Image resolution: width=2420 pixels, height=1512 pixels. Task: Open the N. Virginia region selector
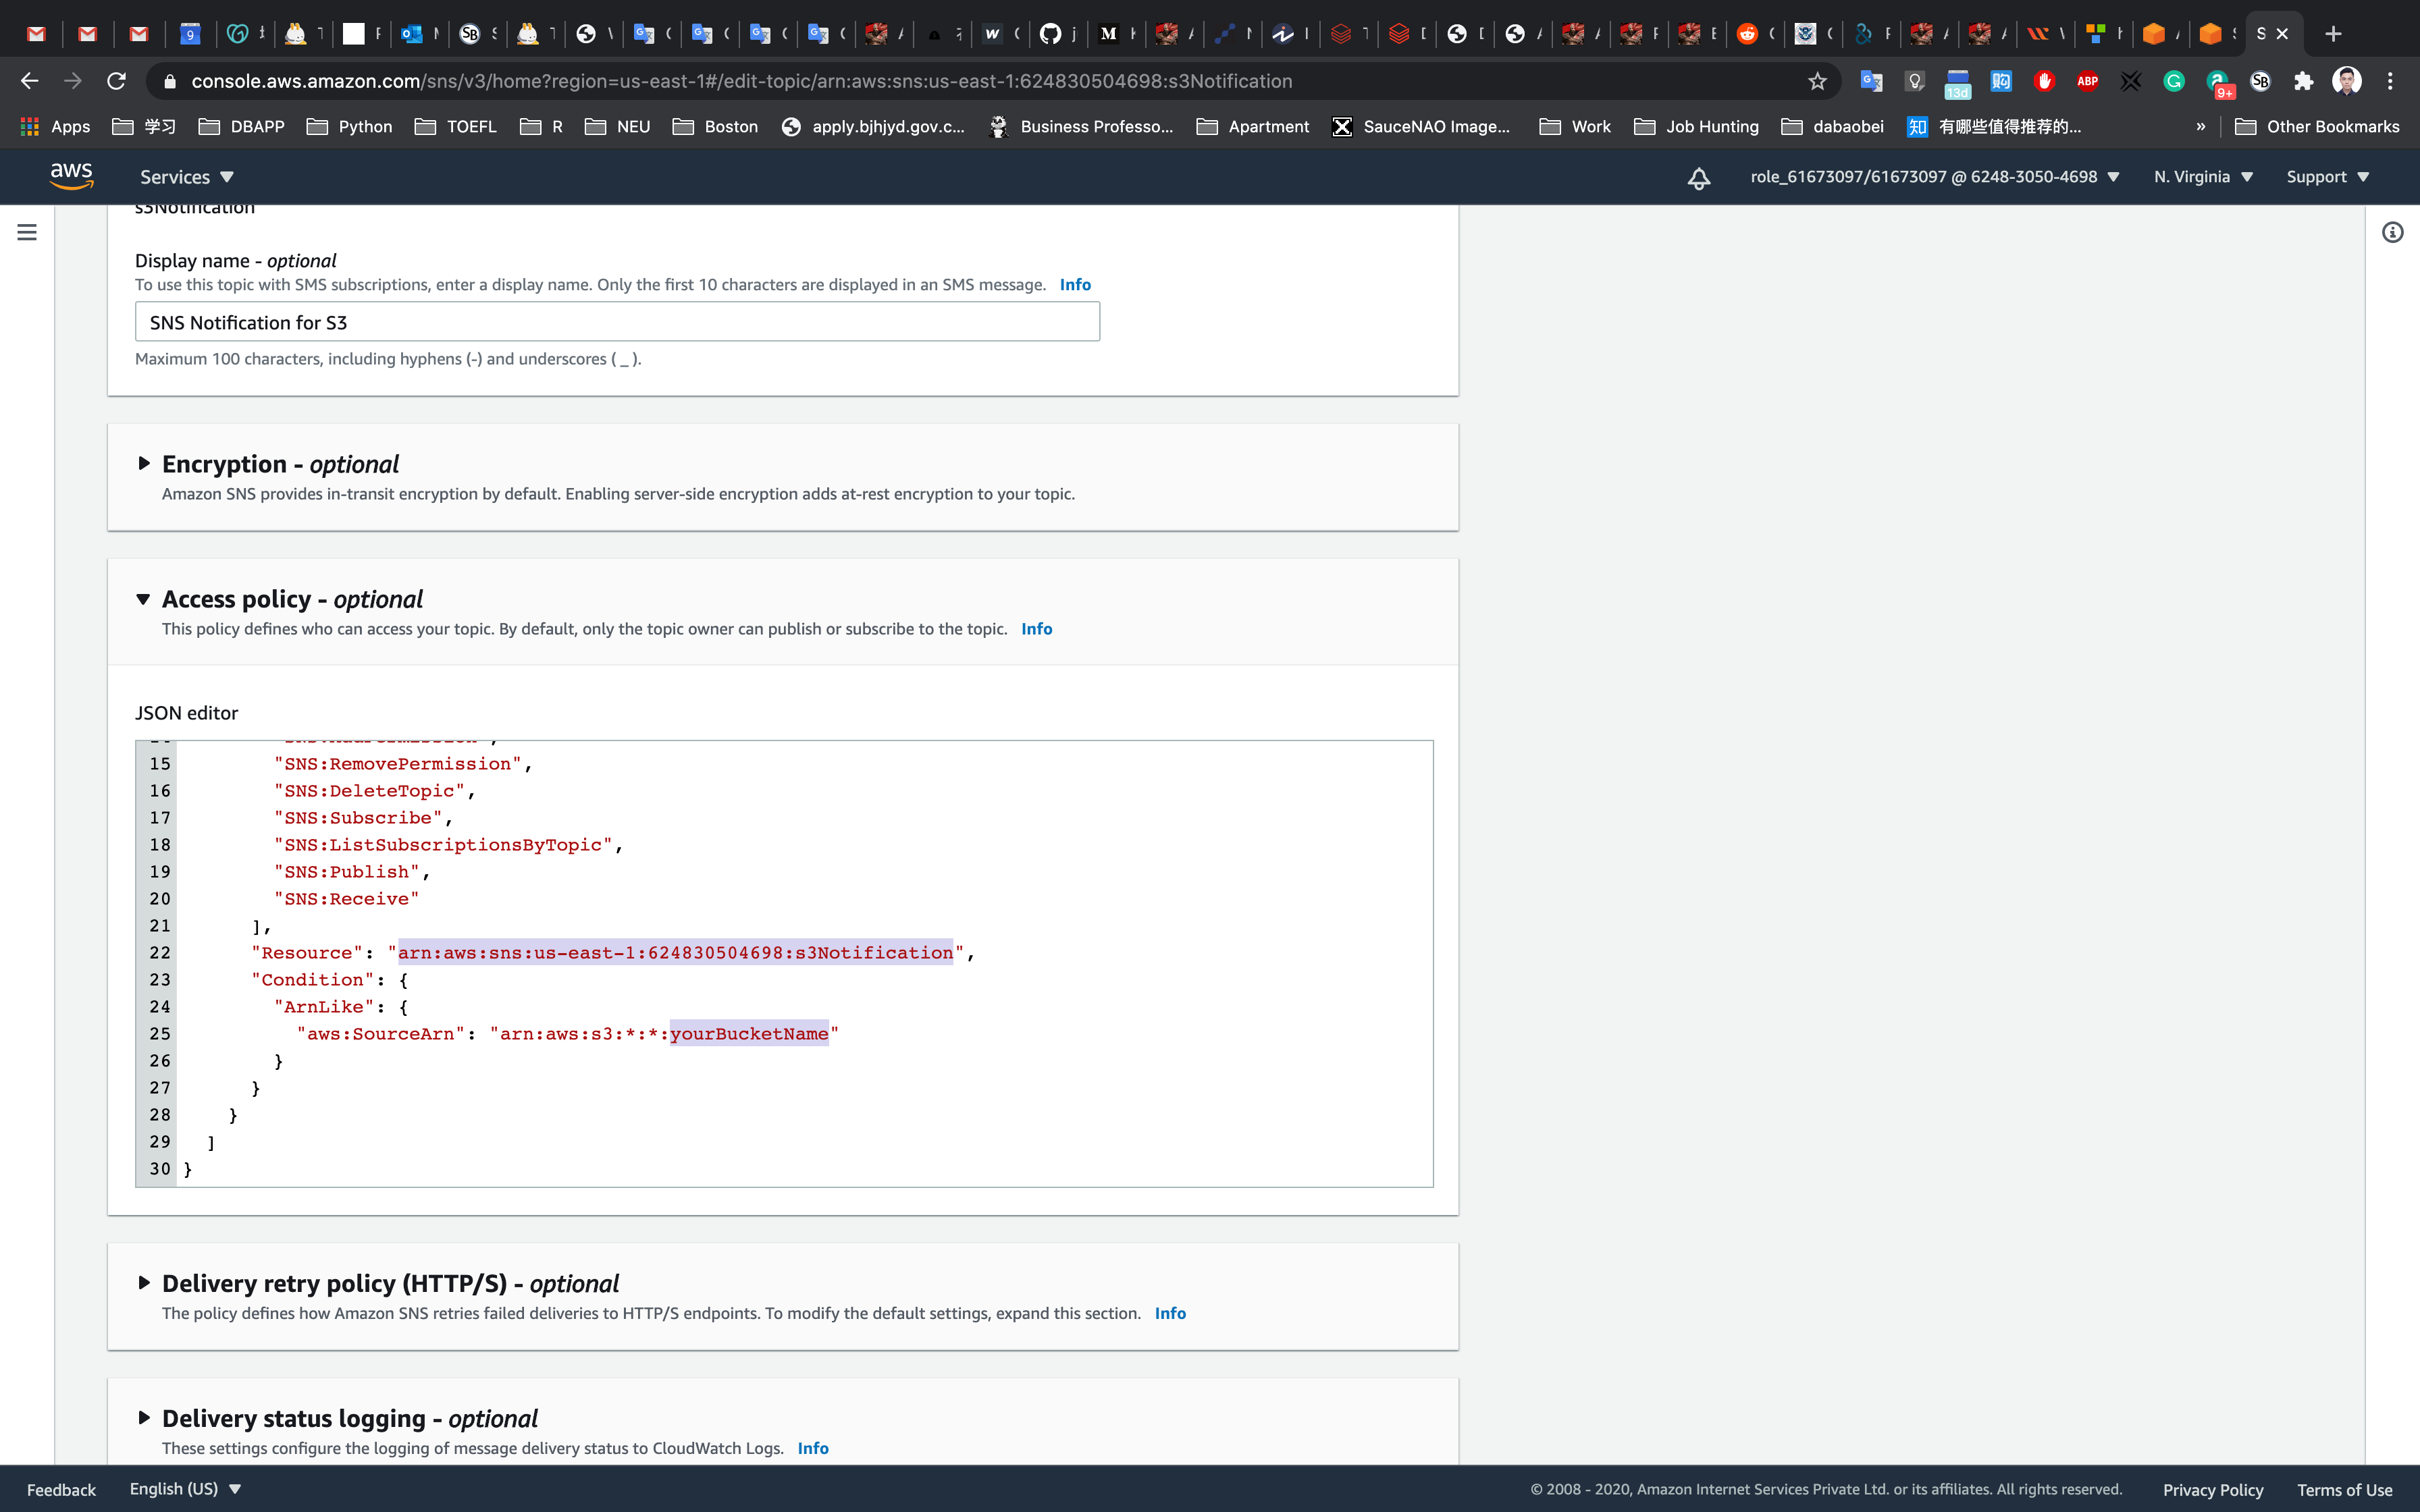click(x=2202, y=177)
